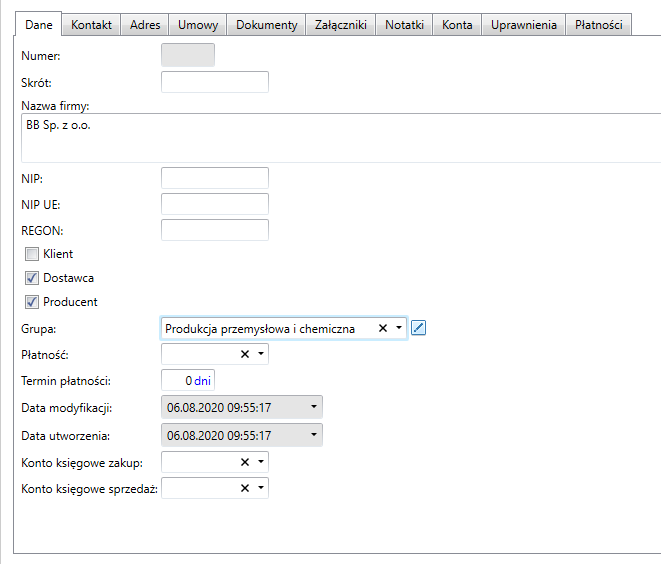Click the Nazwa firmy text area

pyautogui.click(x=340, y=138)
